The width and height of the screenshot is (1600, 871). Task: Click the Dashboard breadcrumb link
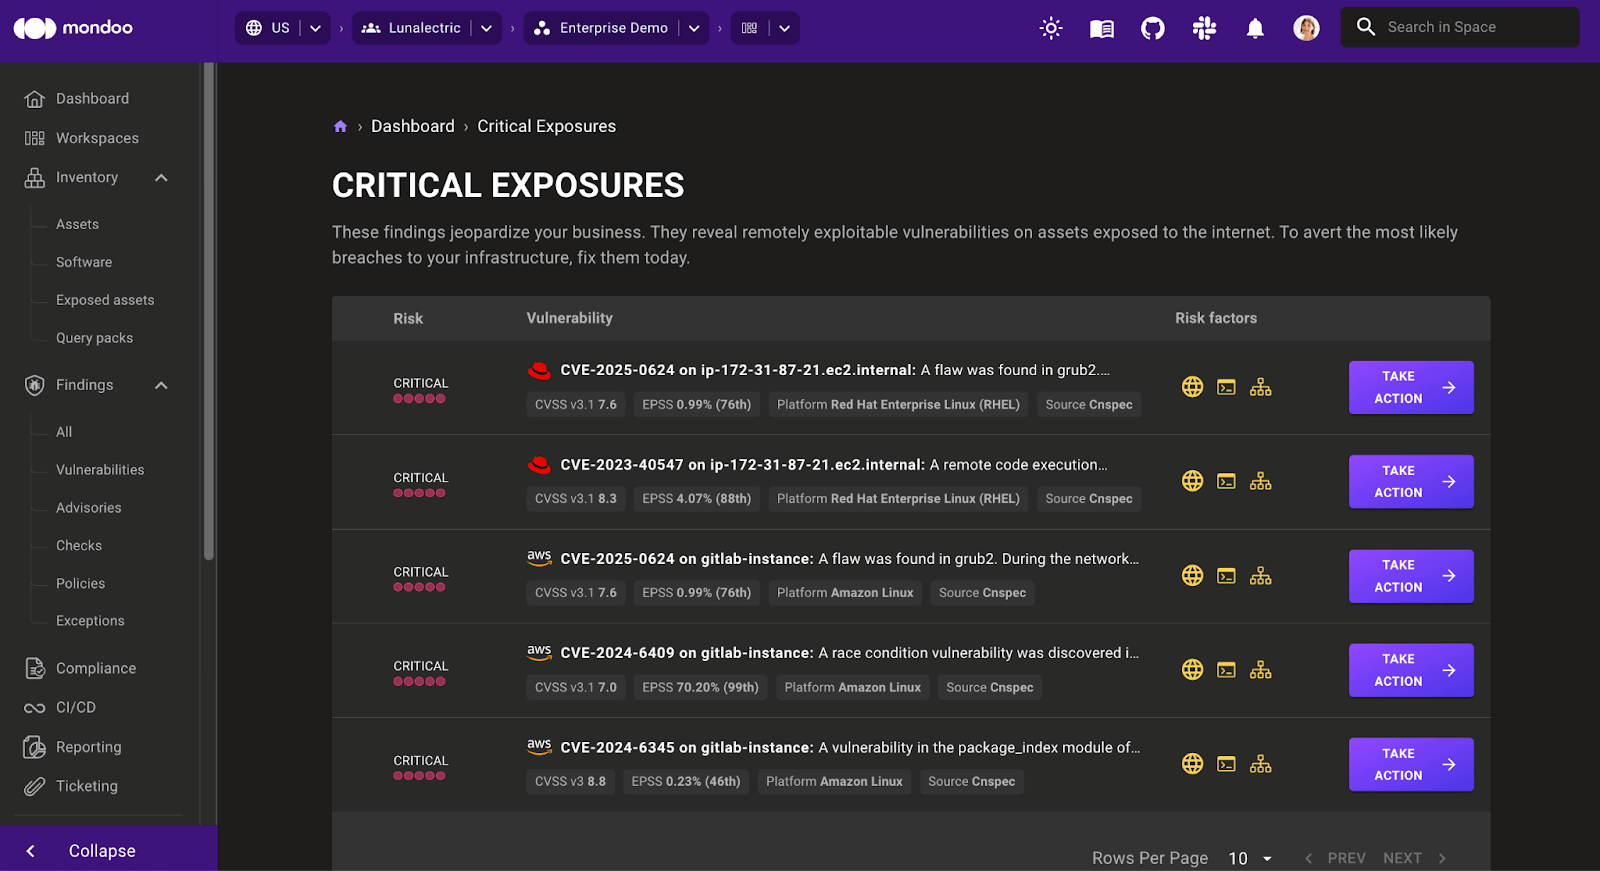(412, 126)
